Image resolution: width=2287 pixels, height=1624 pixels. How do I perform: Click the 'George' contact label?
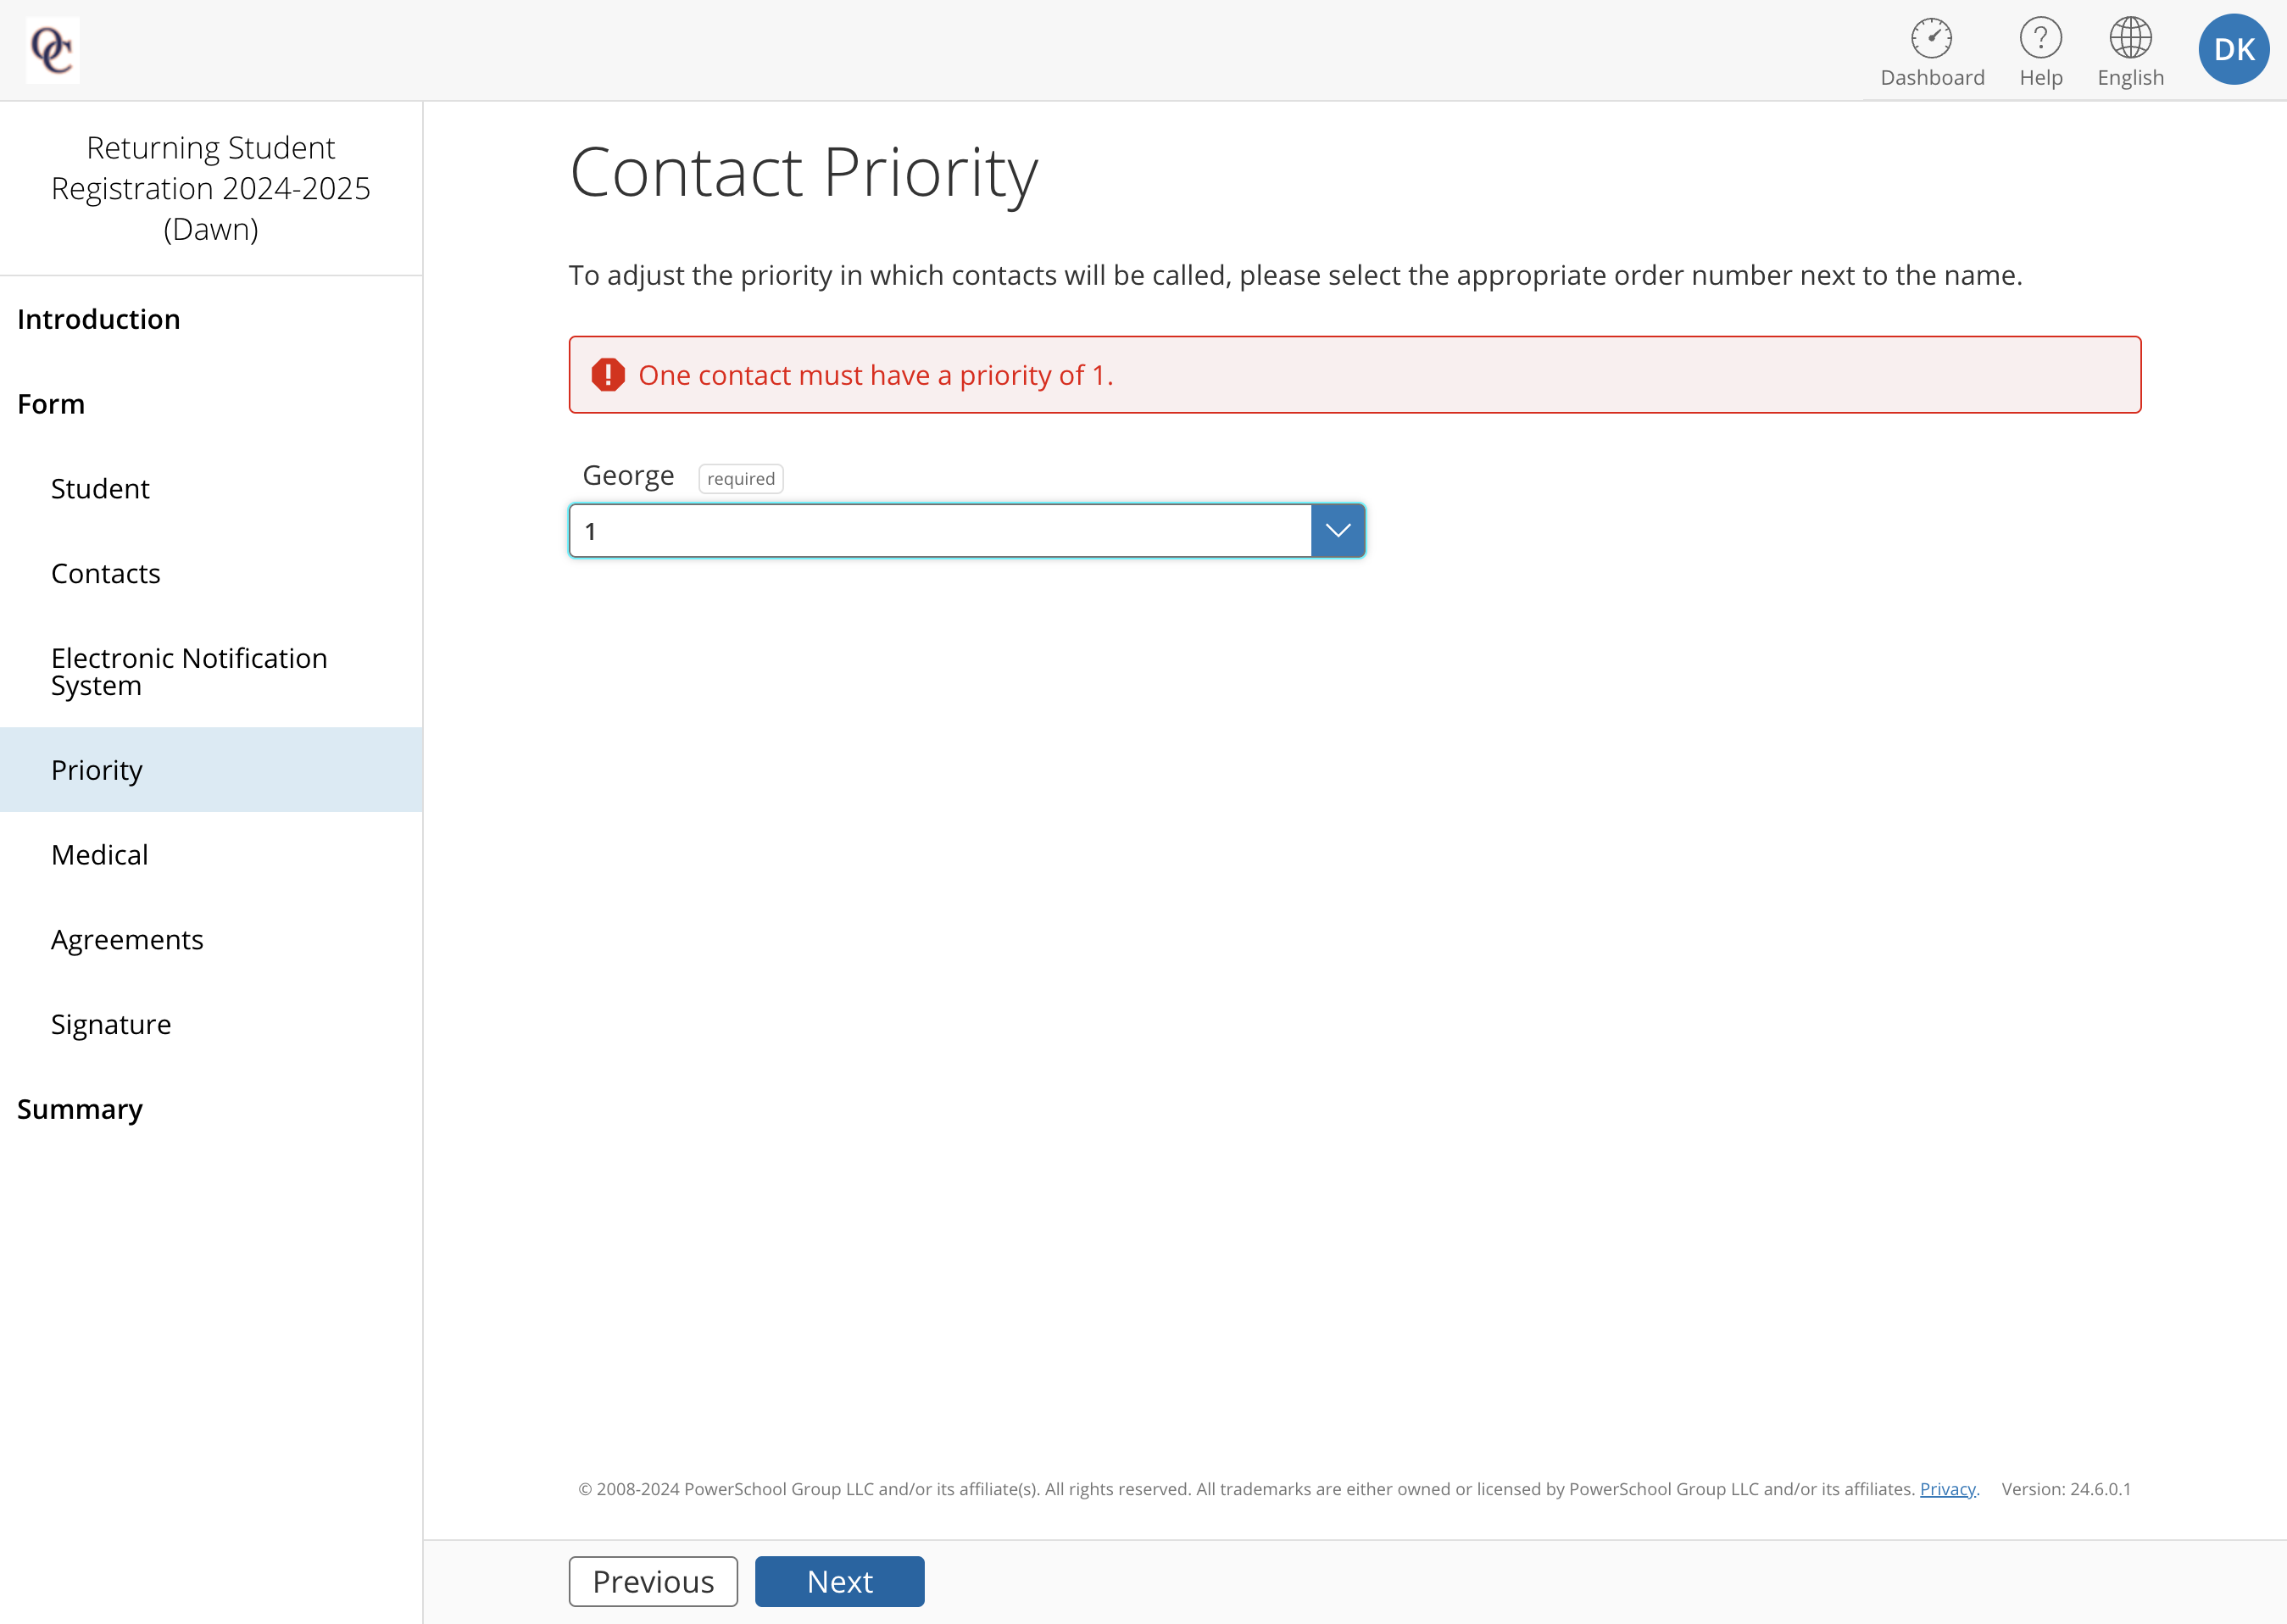coord(628,476)
